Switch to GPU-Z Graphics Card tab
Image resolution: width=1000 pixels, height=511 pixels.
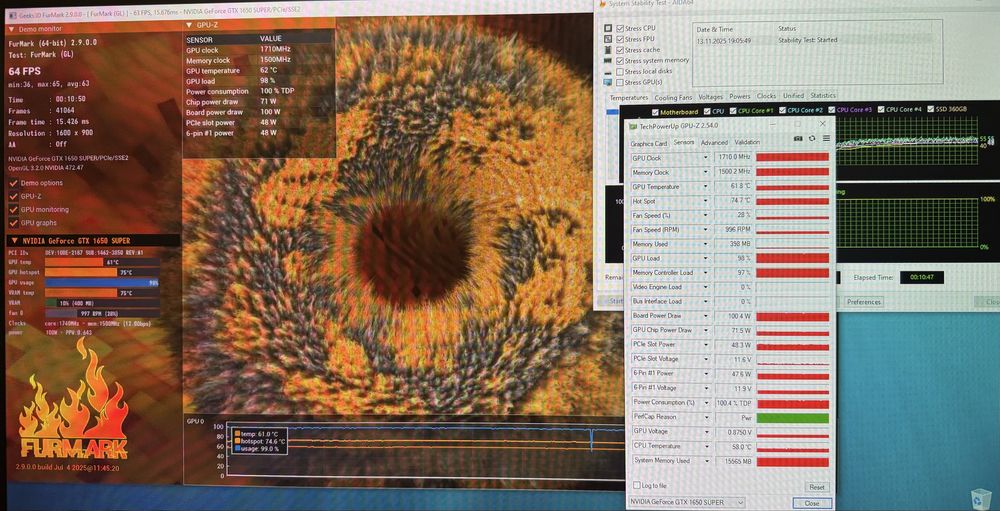pyautogui.click(x=649, y=144)
